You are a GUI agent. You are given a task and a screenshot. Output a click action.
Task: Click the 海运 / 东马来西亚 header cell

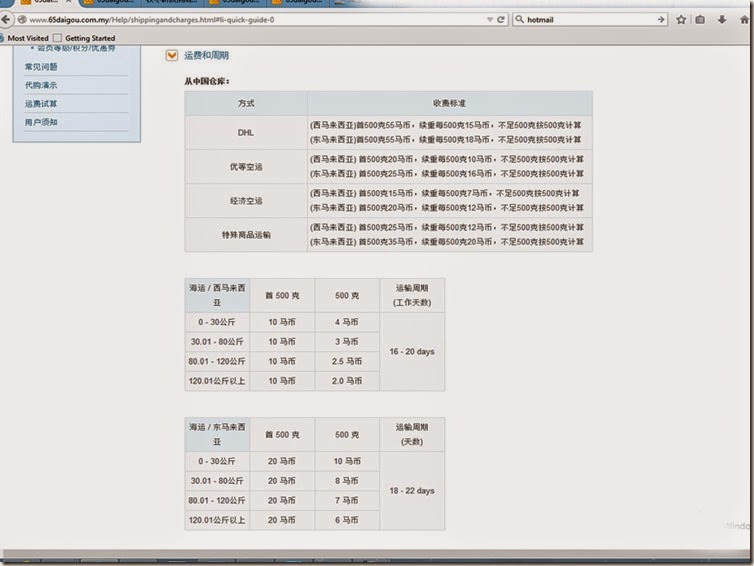coord(217,434)
